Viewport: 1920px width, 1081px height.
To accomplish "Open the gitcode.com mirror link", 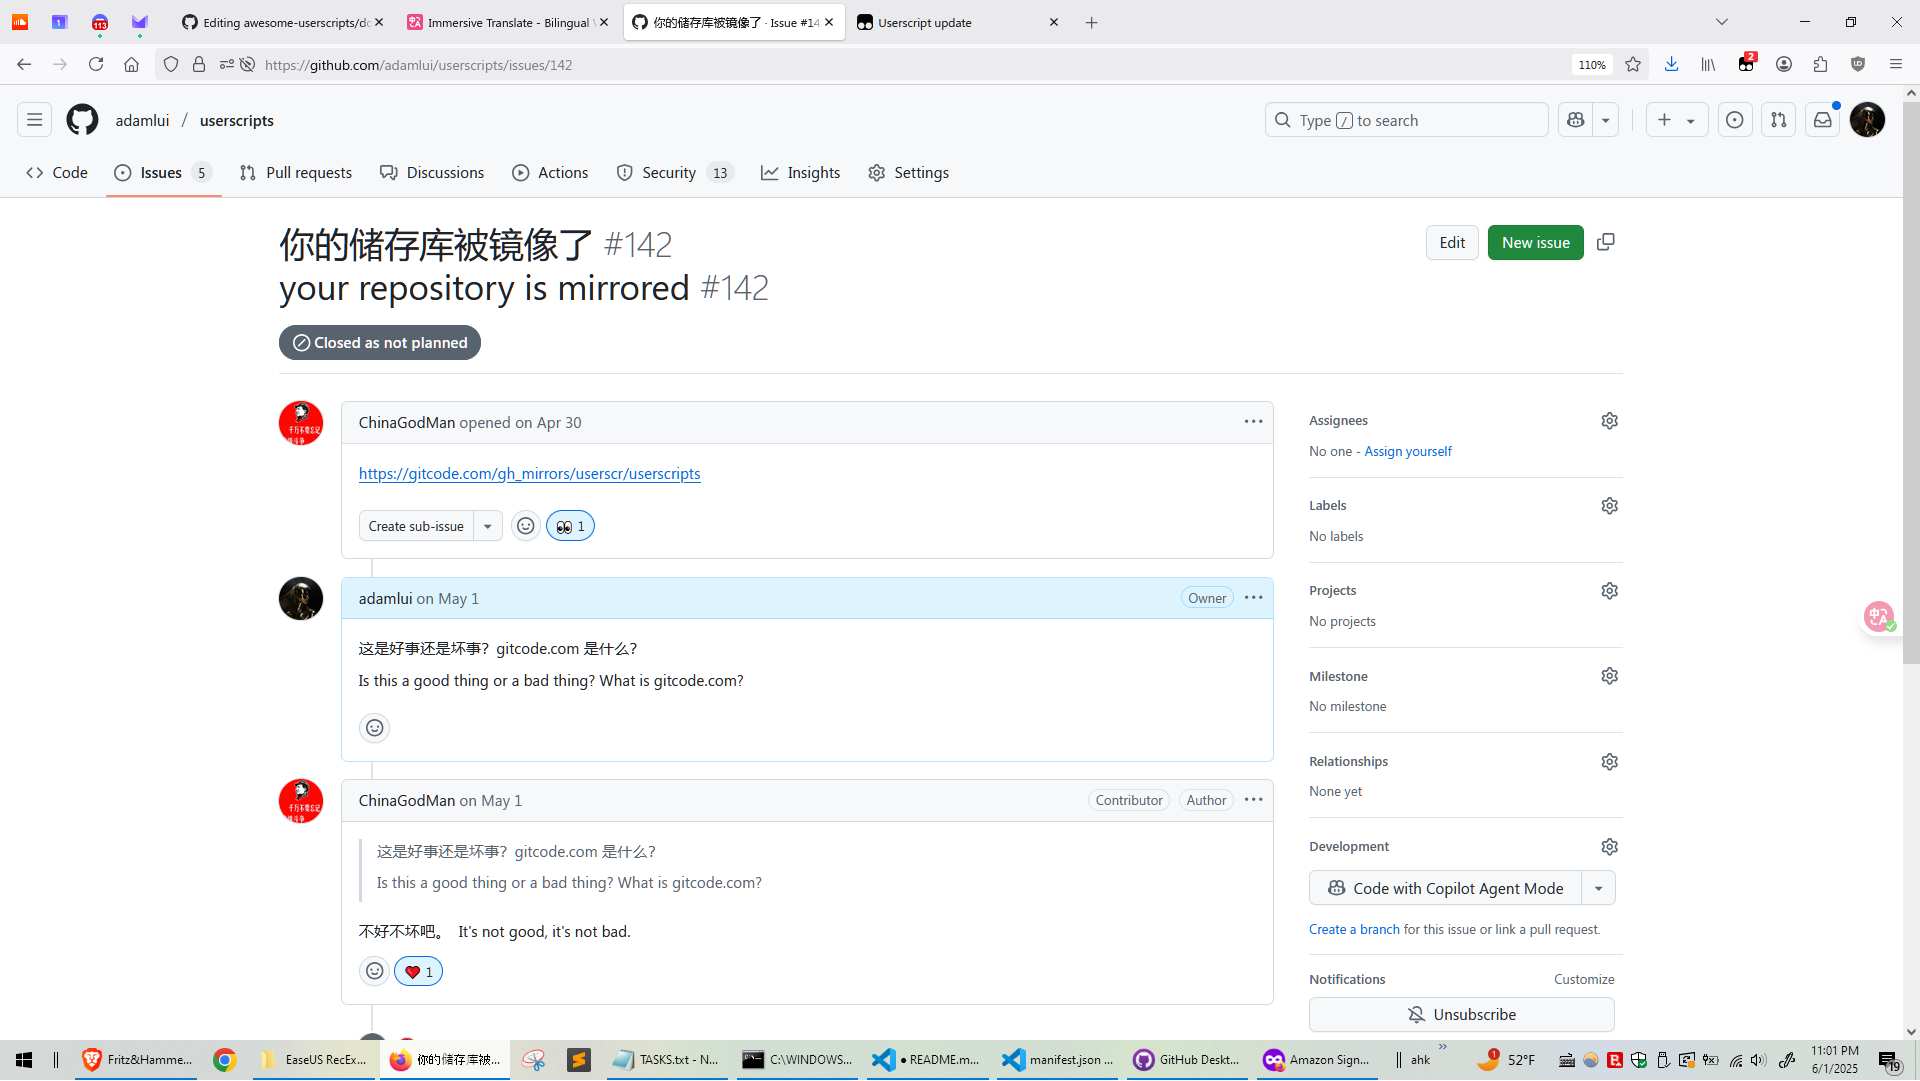I will 529,474.
